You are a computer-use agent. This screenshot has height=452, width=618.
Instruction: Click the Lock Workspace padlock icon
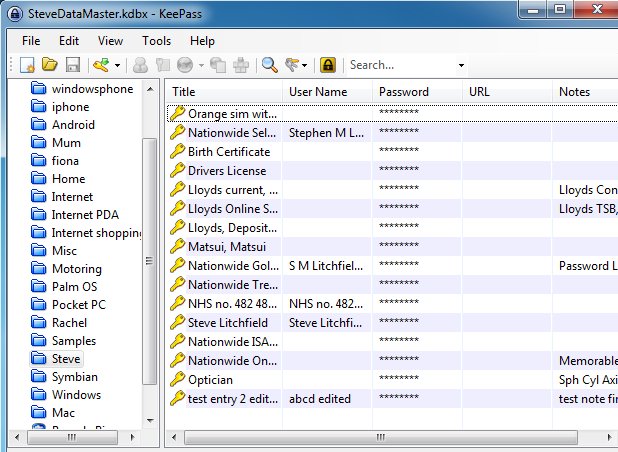pos(327,65)
